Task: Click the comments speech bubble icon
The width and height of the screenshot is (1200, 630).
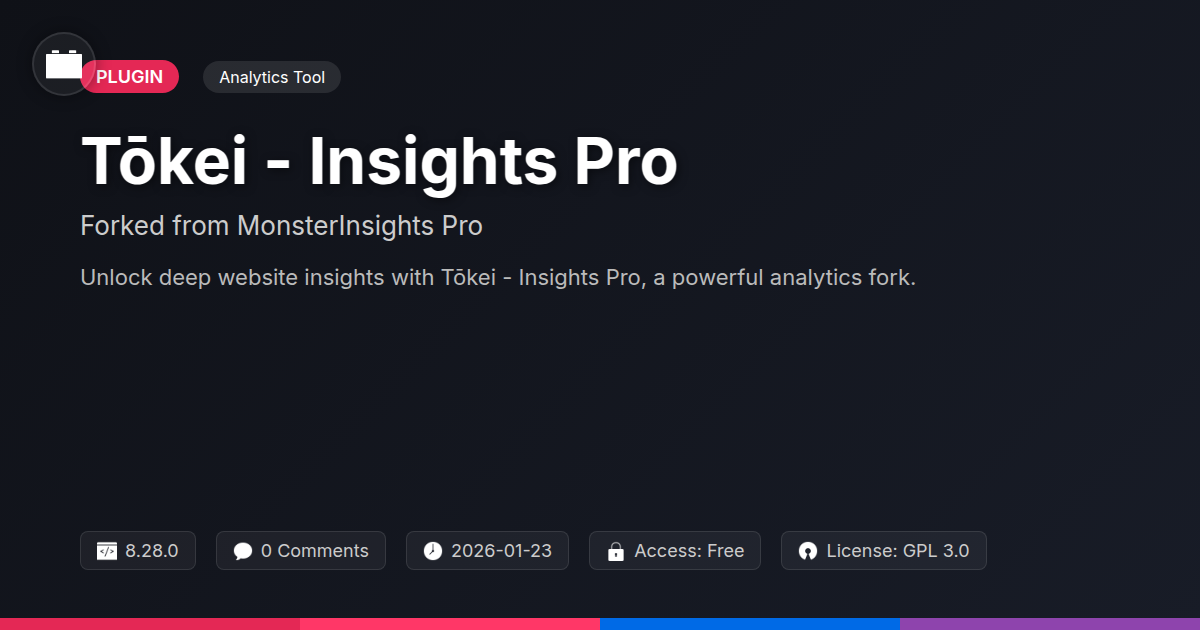Action: 243,551
